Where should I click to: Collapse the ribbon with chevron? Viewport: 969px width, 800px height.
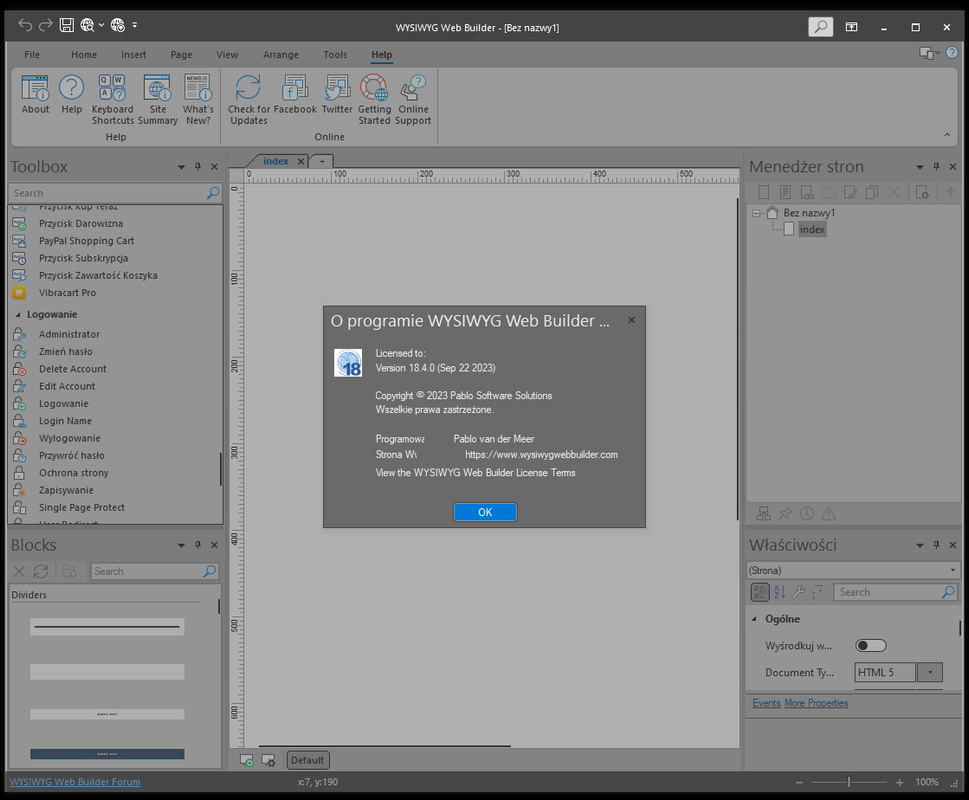click(x=947, y=134)
